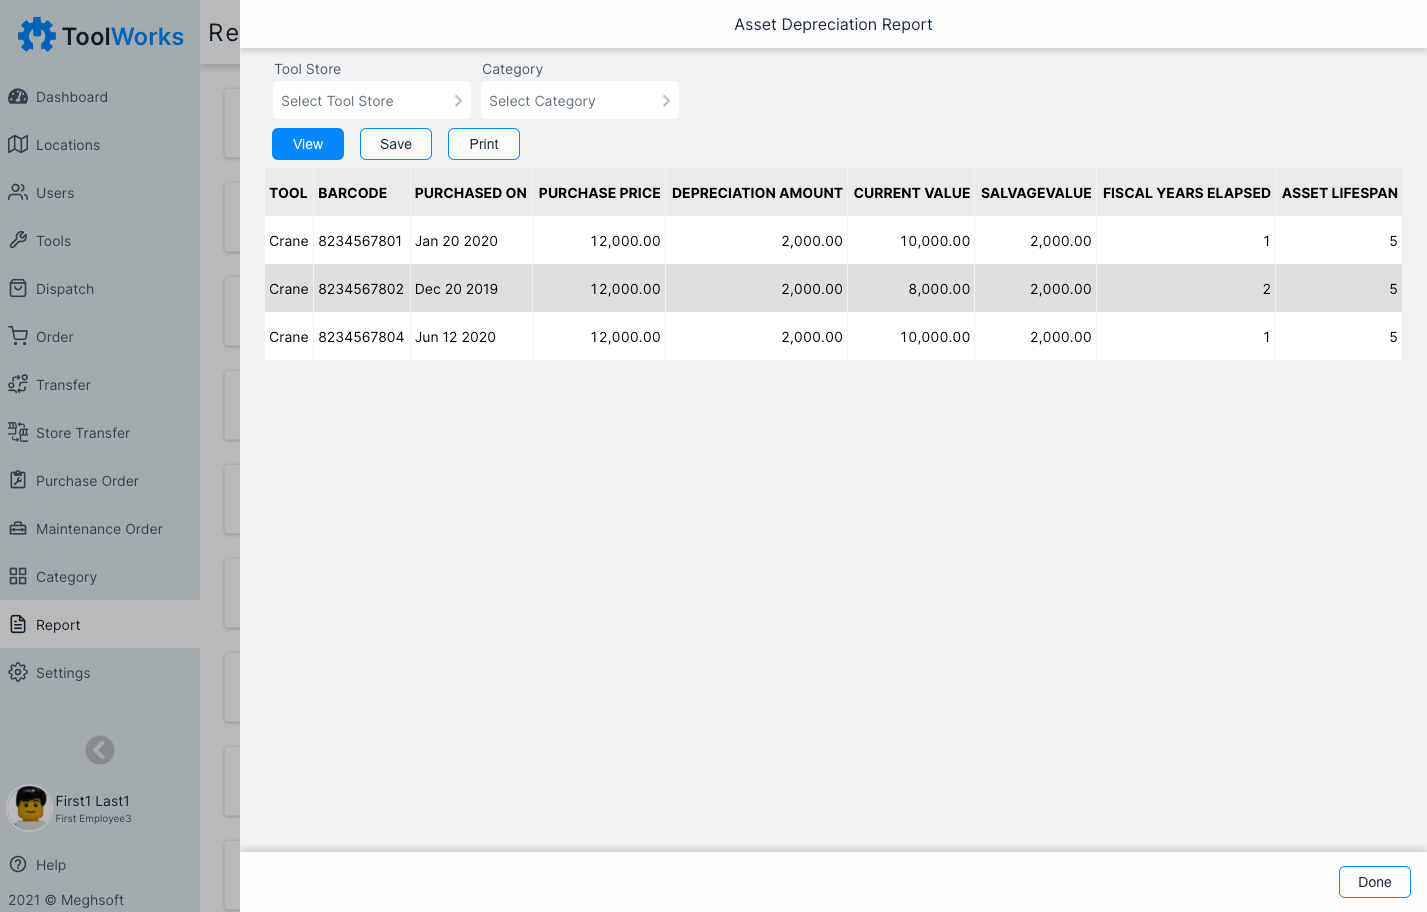Go to the Report section
The width and height of the screenshot is (1427, 912).
click(x=60, y=624)
